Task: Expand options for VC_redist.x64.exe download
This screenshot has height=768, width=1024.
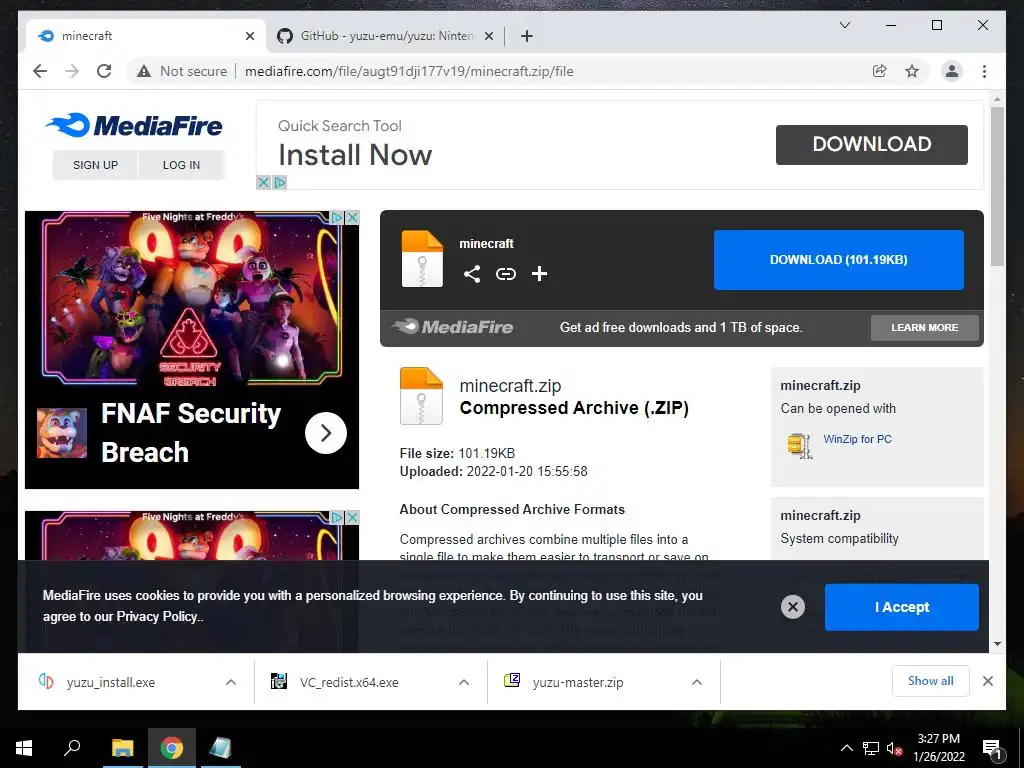Action: [x=464, y=682]
